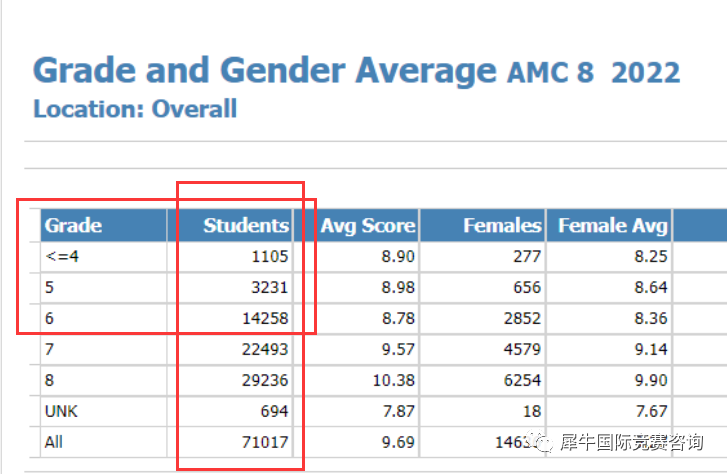Screen dimensions: 727x474
Task: Click females count 6254
Action: tap(522, 380)
